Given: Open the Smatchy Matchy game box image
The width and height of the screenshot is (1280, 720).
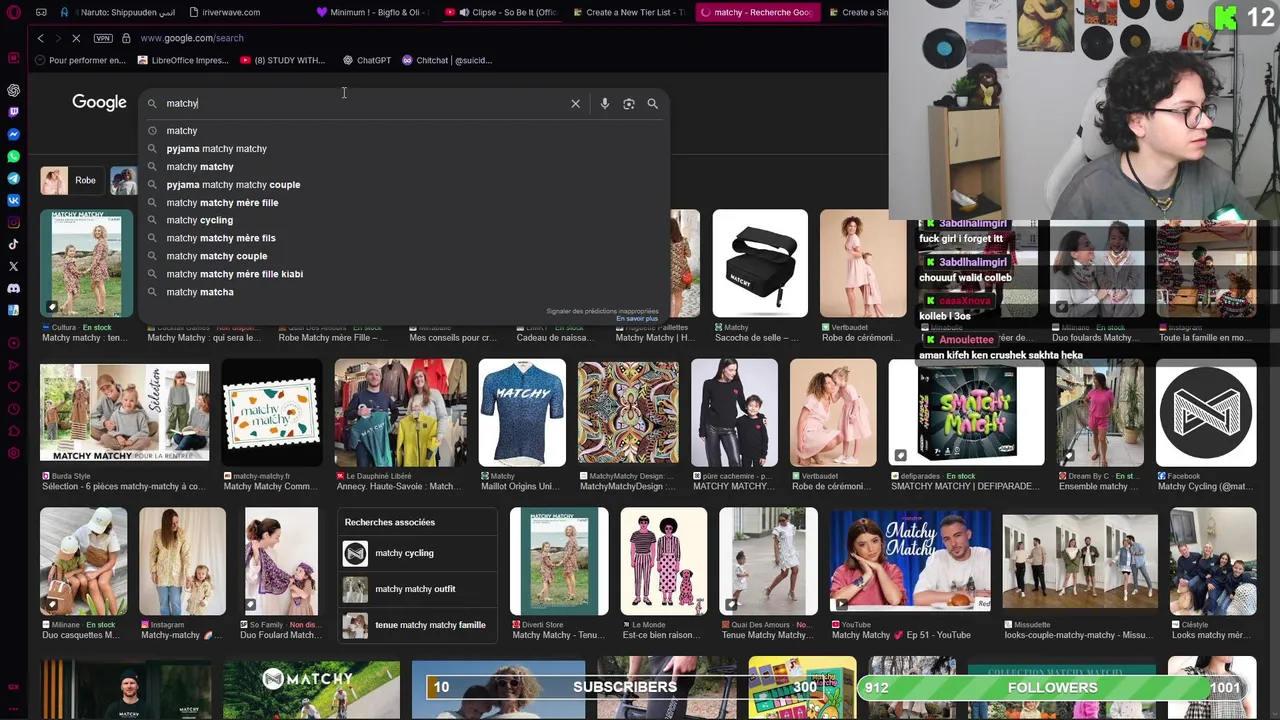Looking at the screenshot, I should (x=967, y=413).
